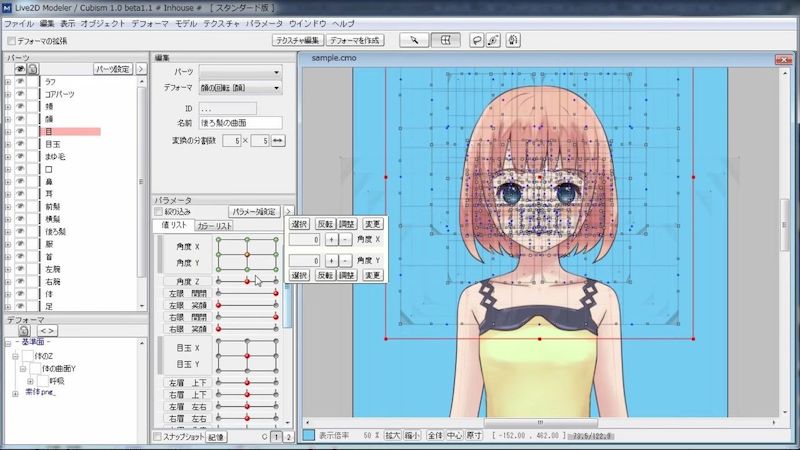This screenshot has width=800, height=450.
Task: Open the テクスチャ menu
Action: tap(221, 23)
